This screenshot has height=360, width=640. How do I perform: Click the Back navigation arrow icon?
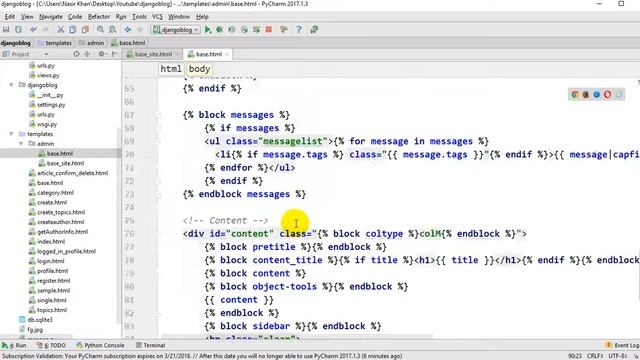[x=128, y=29]
